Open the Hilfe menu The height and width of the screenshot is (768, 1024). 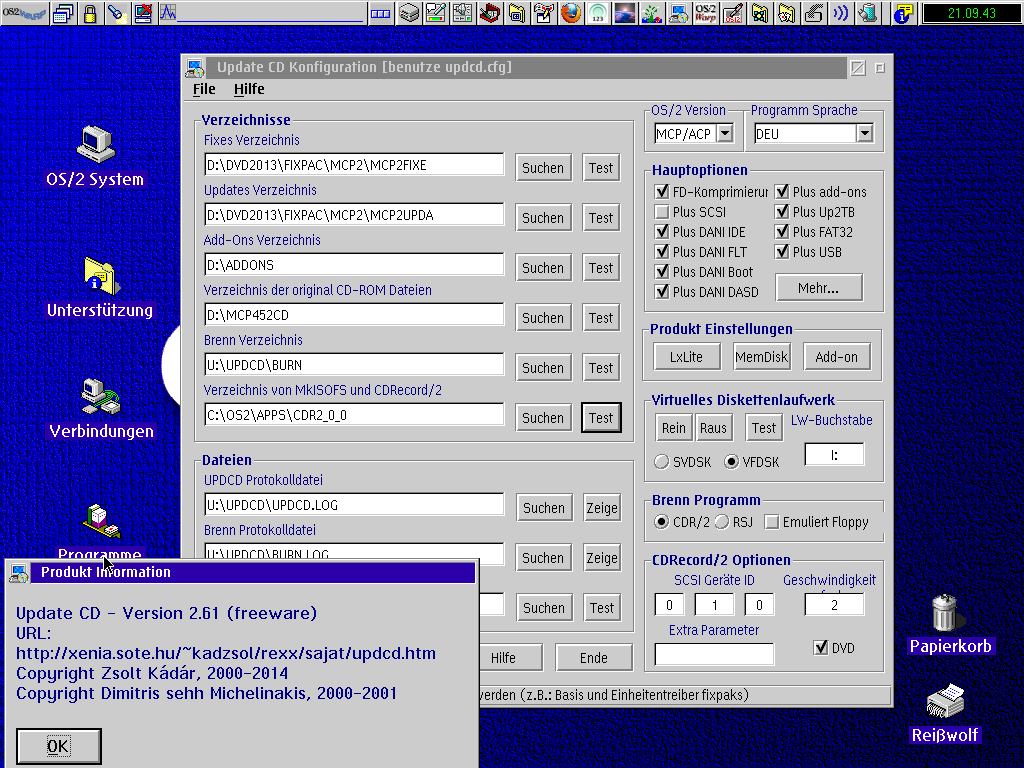(x=249, y=89)
